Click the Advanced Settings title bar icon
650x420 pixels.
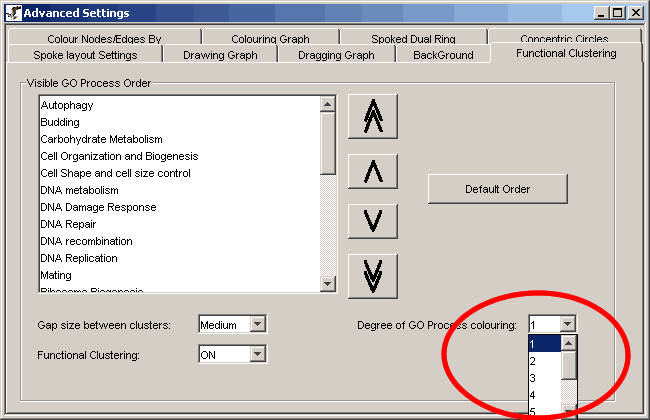pyautogui.click(x=12, y=12)
